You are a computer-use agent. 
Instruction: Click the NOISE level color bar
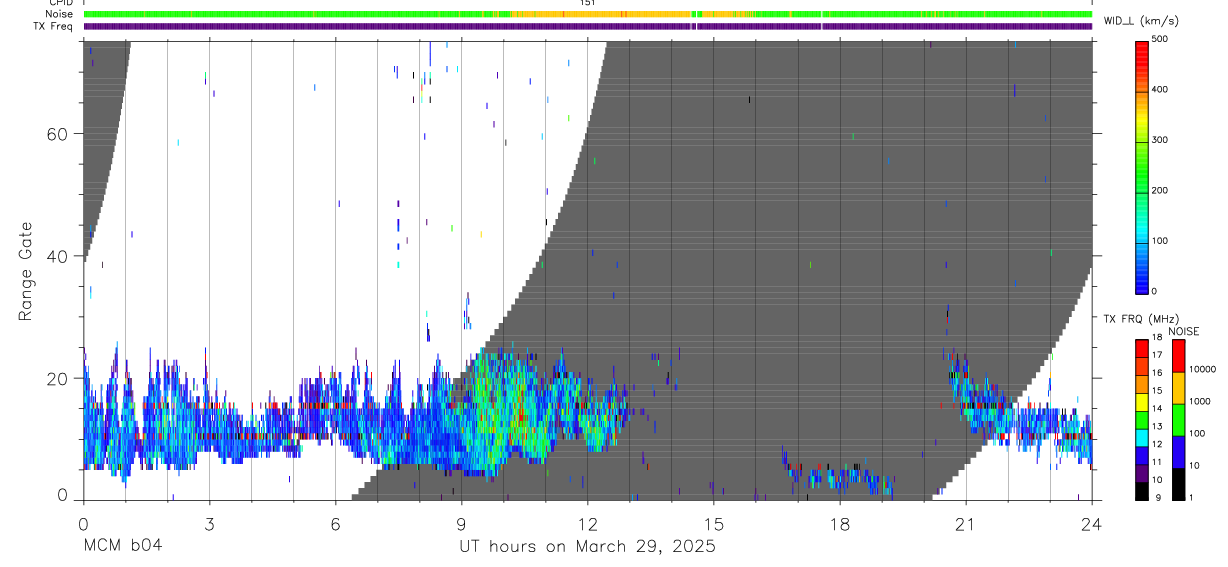1179,419
